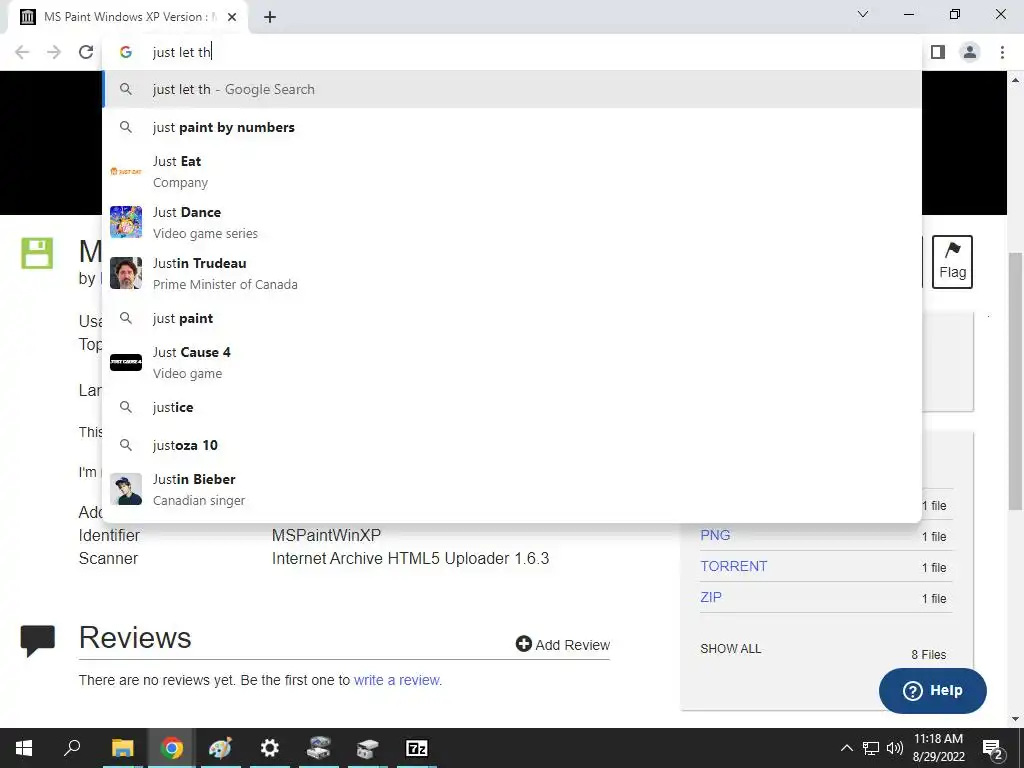Open a new tab with the plus icon

click(270, 17)
